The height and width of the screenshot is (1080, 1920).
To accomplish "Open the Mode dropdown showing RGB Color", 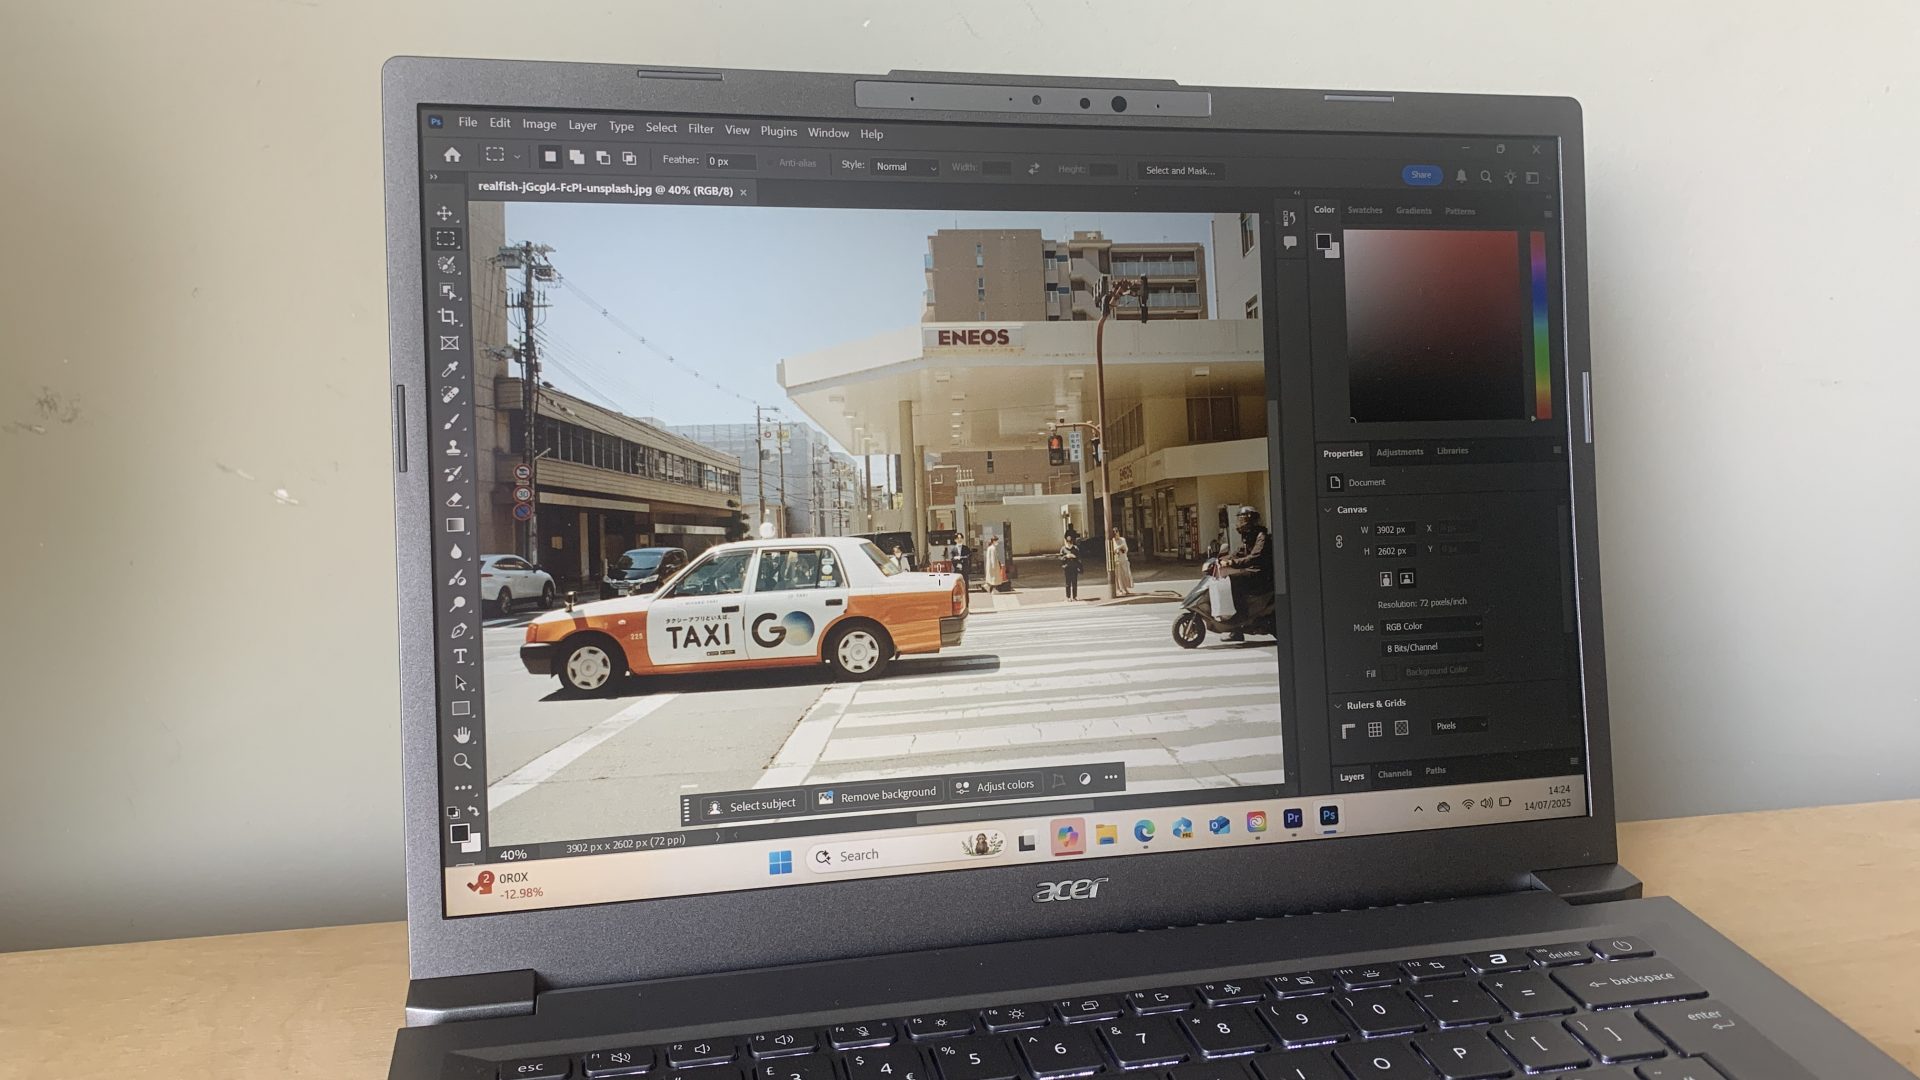I will click(1431, 624).
